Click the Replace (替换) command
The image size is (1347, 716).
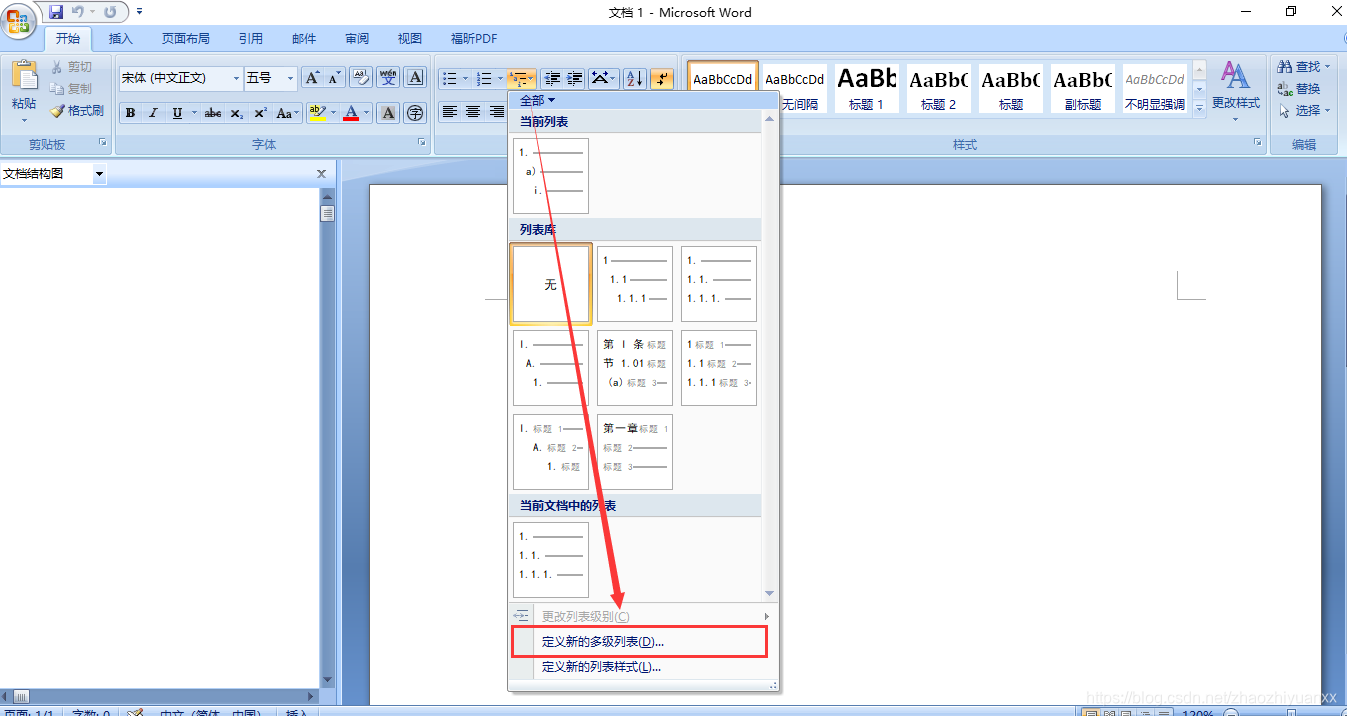[1299, 89]
